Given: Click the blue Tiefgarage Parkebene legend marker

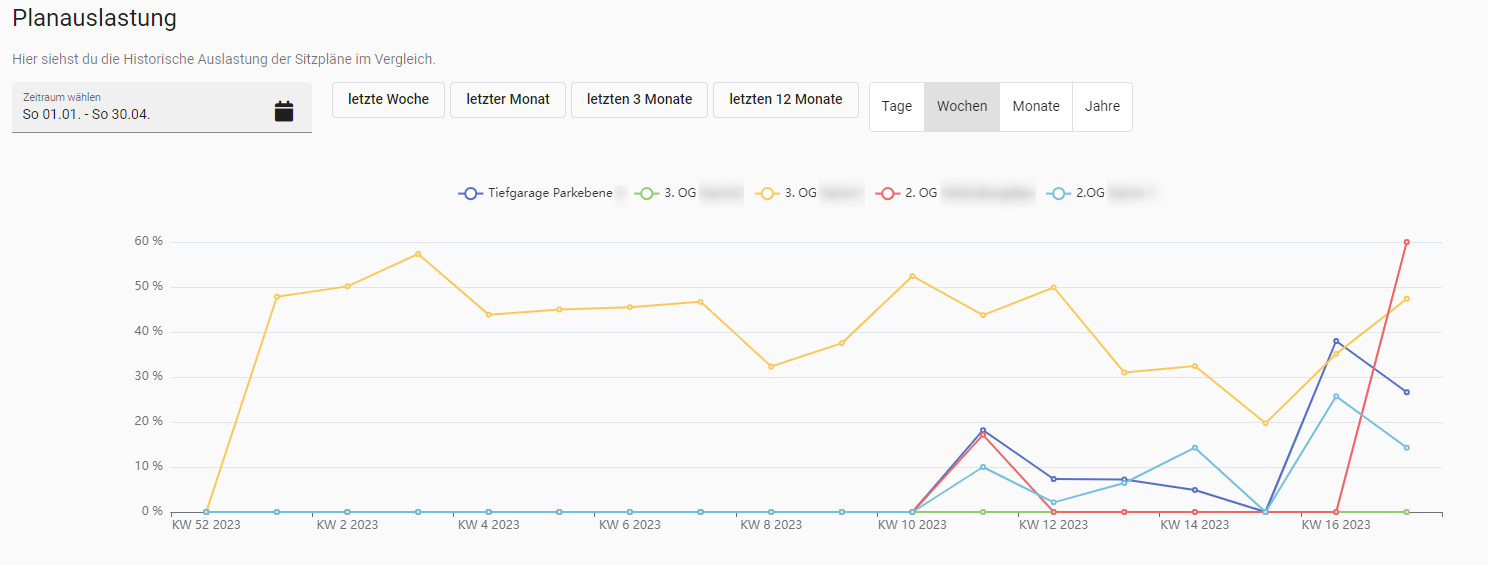Looking at the screenshot, I should point(470,193).
